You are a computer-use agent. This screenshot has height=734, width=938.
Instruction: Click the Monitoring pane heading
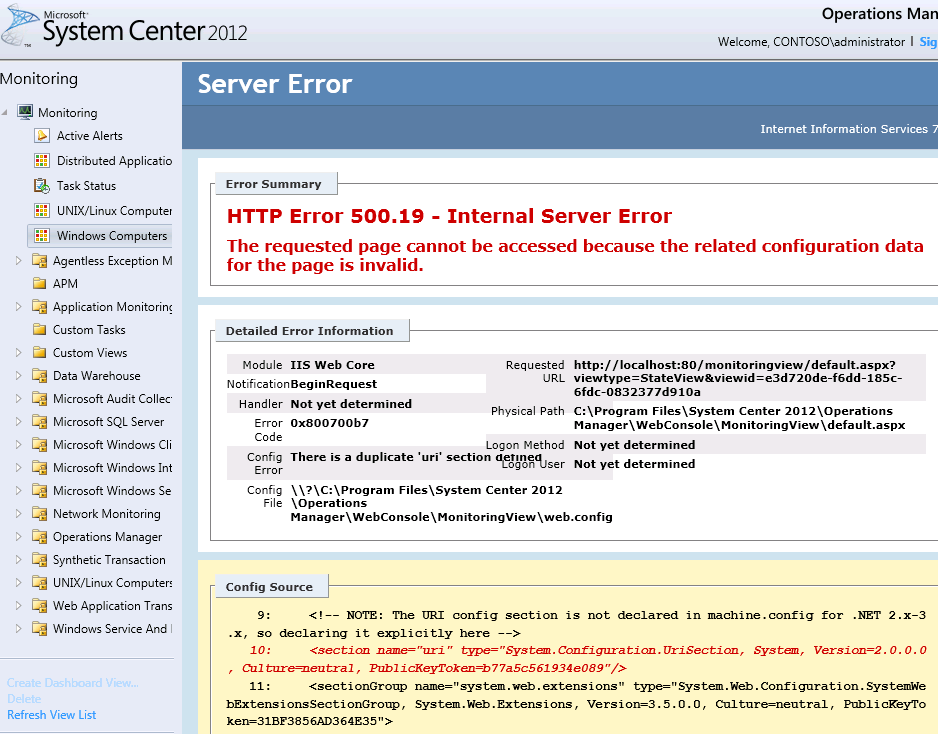(39, 78)
